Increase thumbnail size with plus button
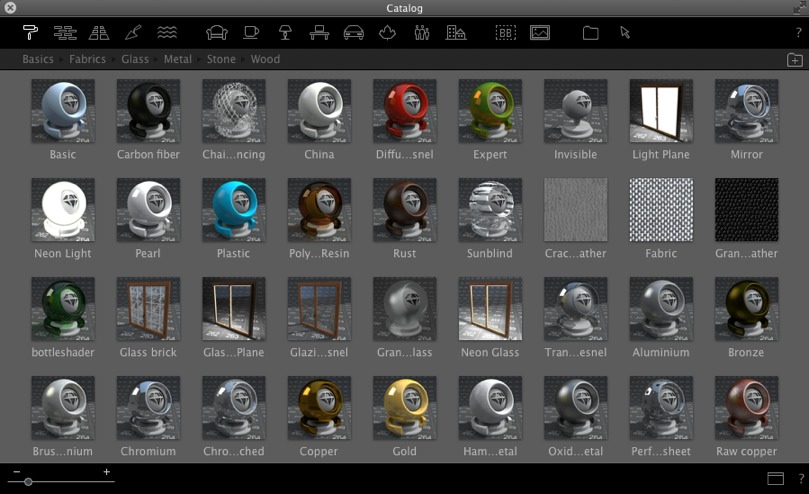The image size is (809, 494). click(106, 472)
